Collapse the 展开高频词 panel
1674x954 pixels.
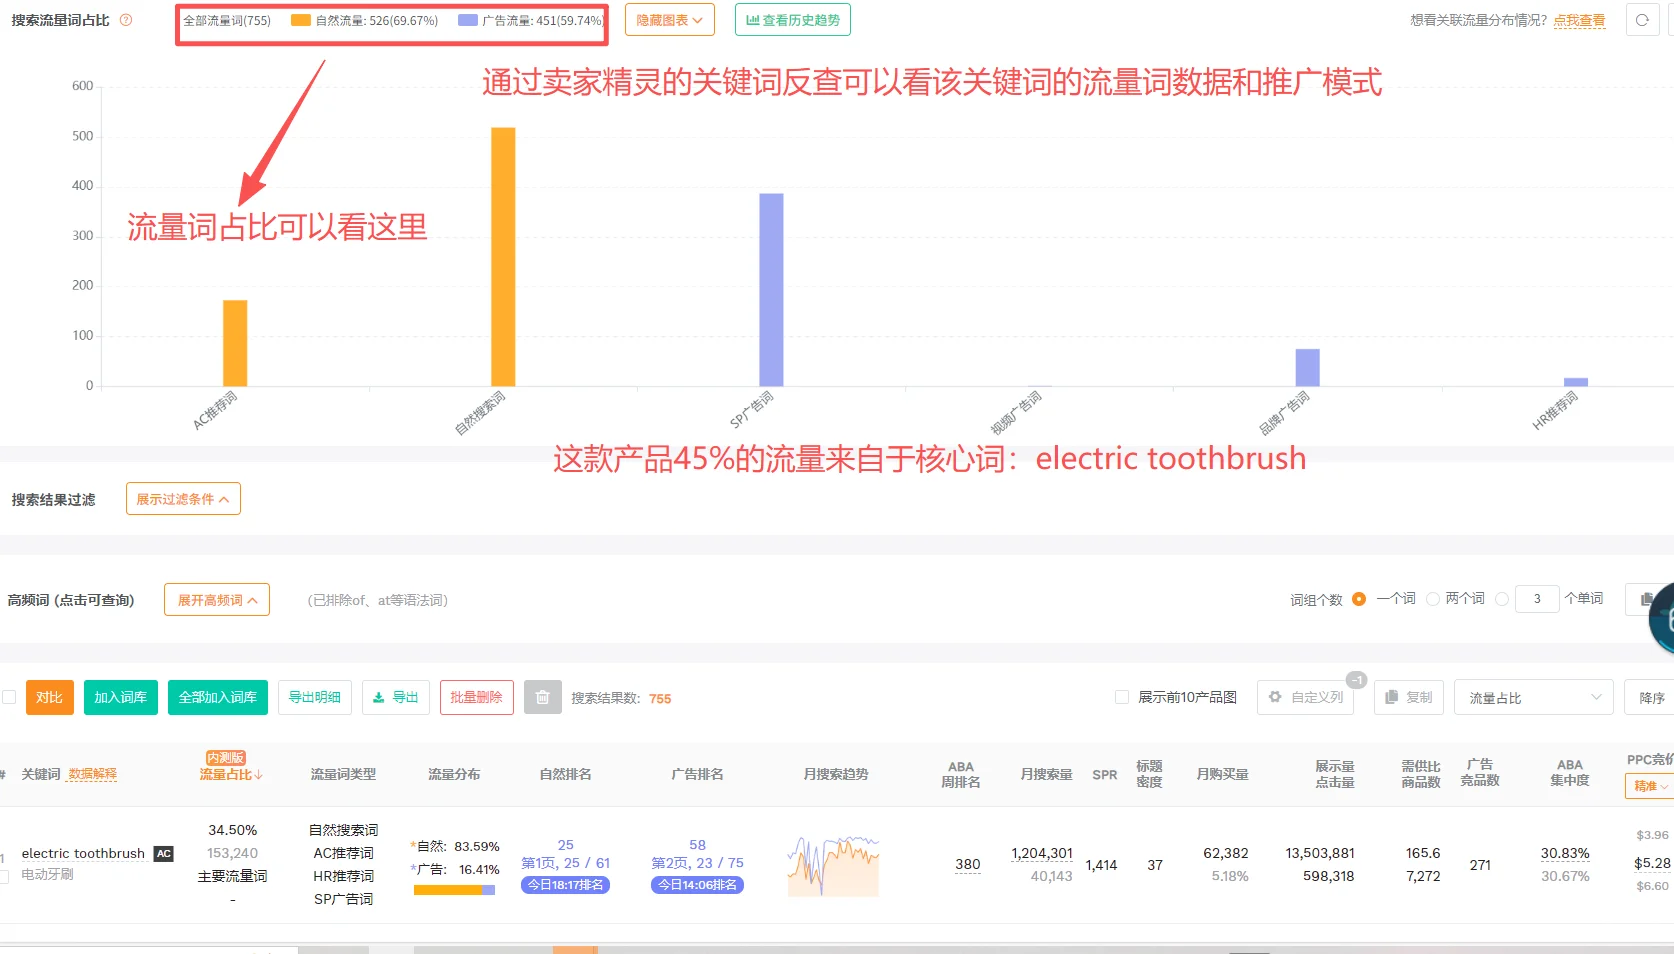point(216,599)
